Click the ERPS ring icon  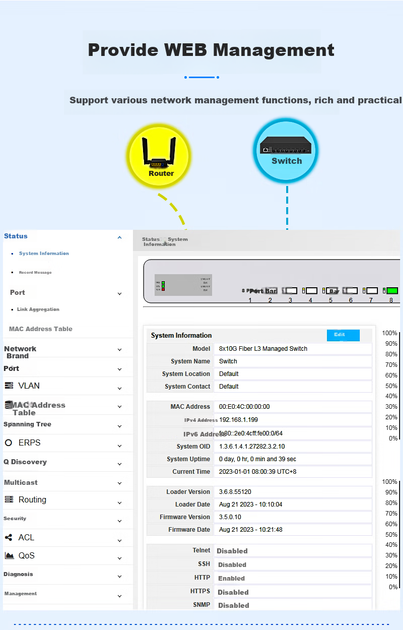[8, 443]
